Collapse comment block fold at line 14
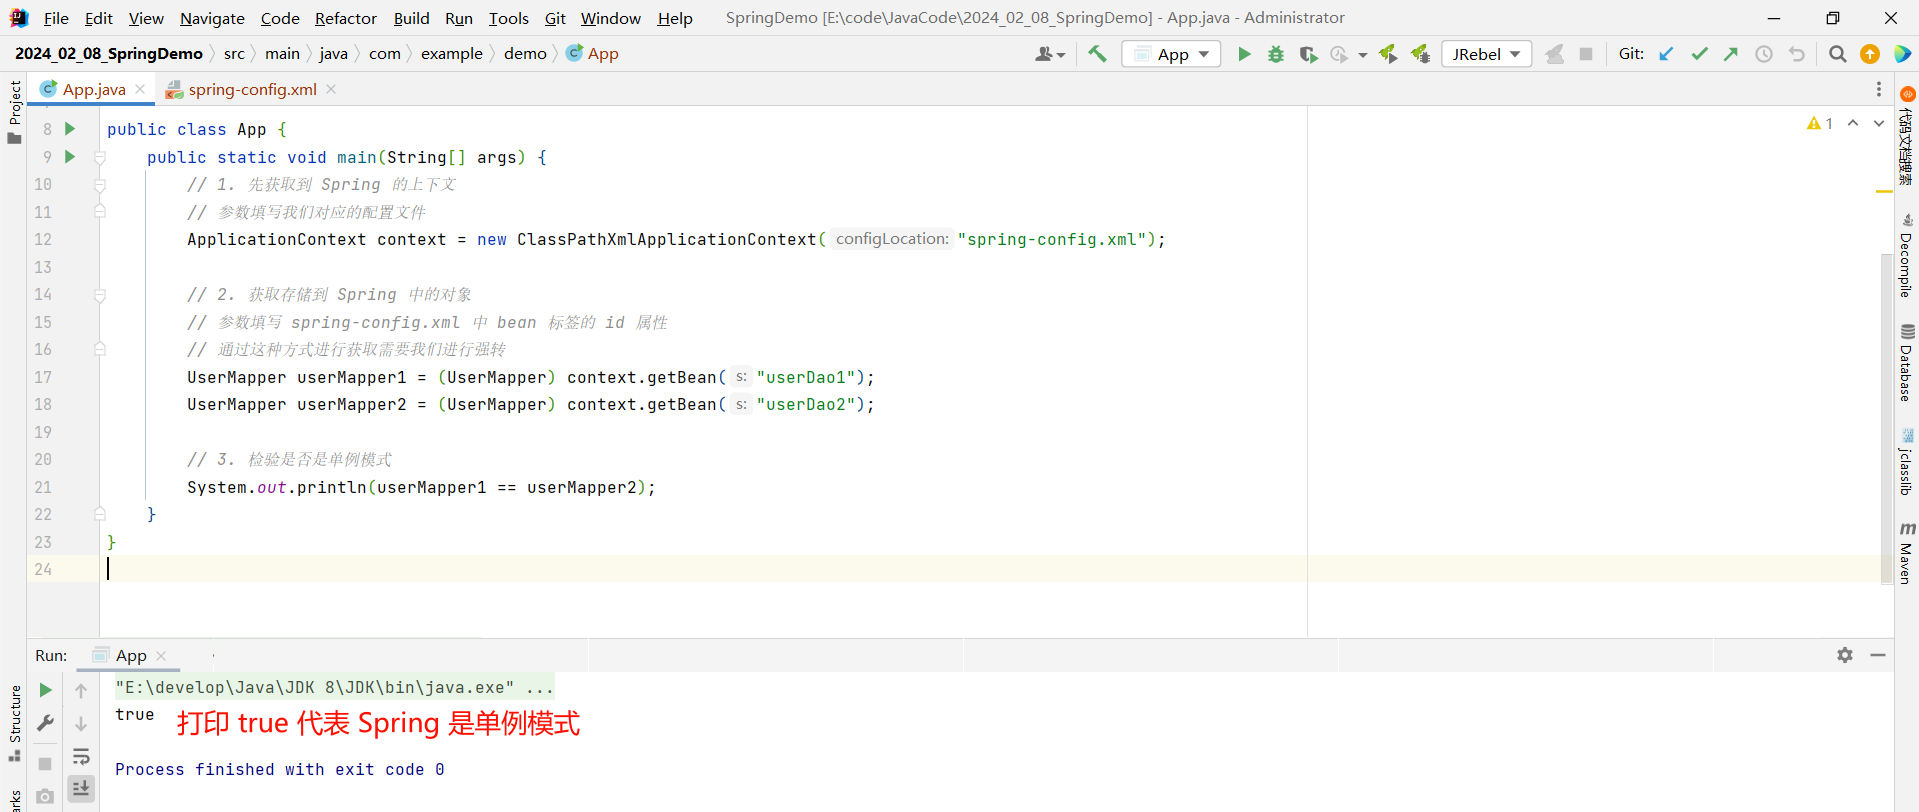The image size is (1919, 812). [100, 295]
